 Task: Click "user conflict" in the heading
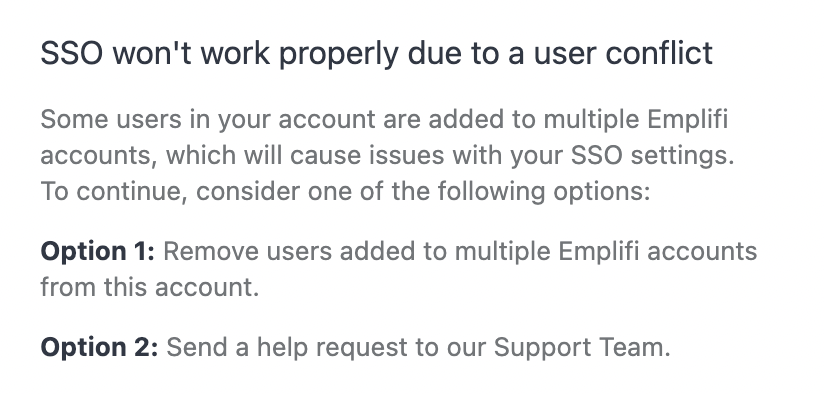[623, 53]
